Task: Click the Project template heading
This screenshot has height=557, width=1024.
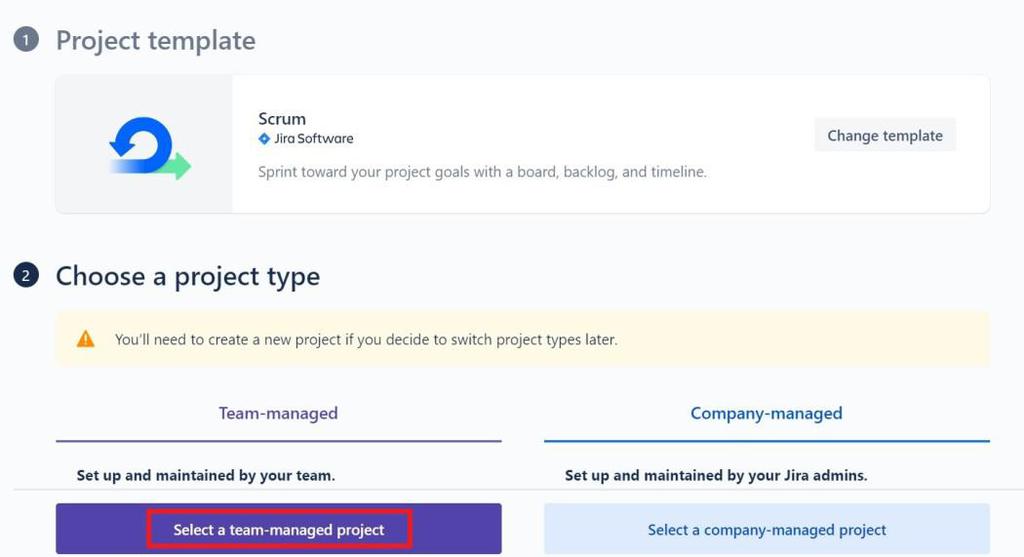Action: (x=156, y=40)
